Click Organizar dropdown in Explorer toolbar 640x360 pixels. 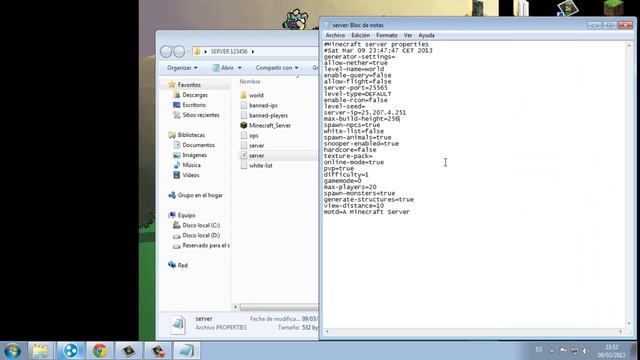click(182, 68)
